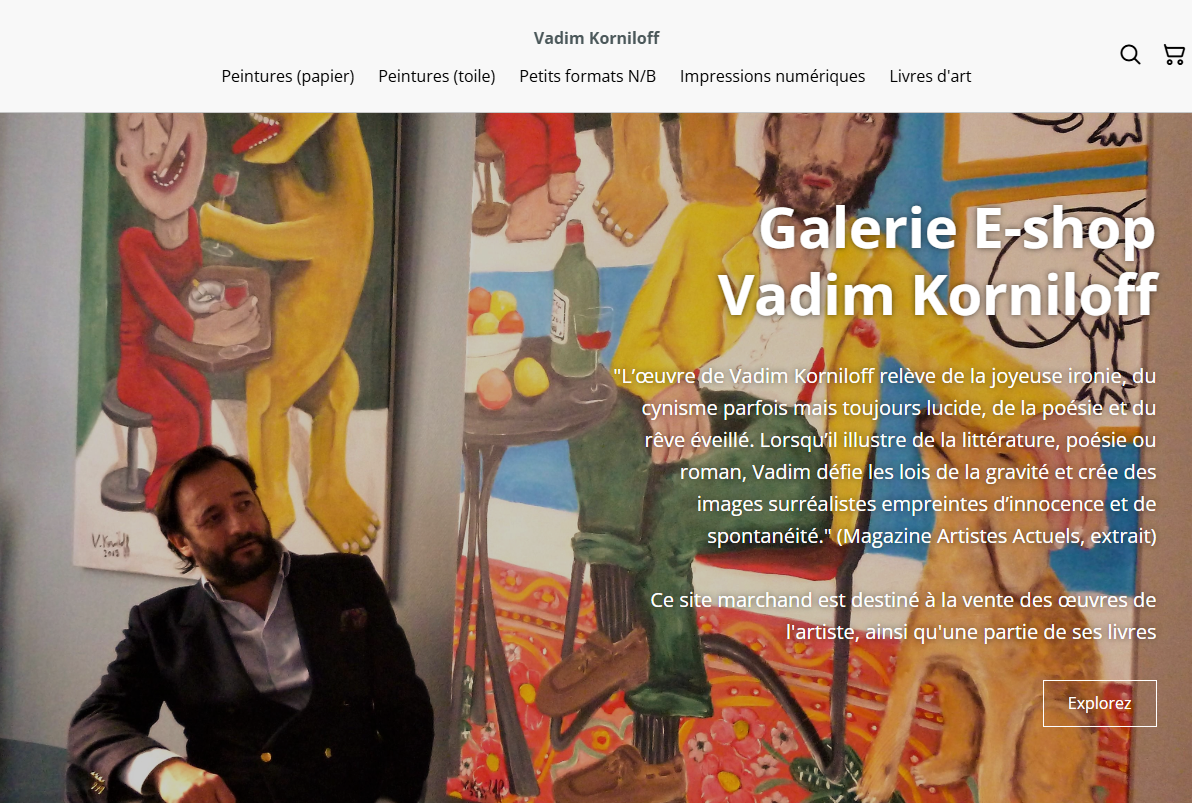The image size is (1192, 803).
Task: Click the red-figure and yellow dog painting
Action: point(236,342)
